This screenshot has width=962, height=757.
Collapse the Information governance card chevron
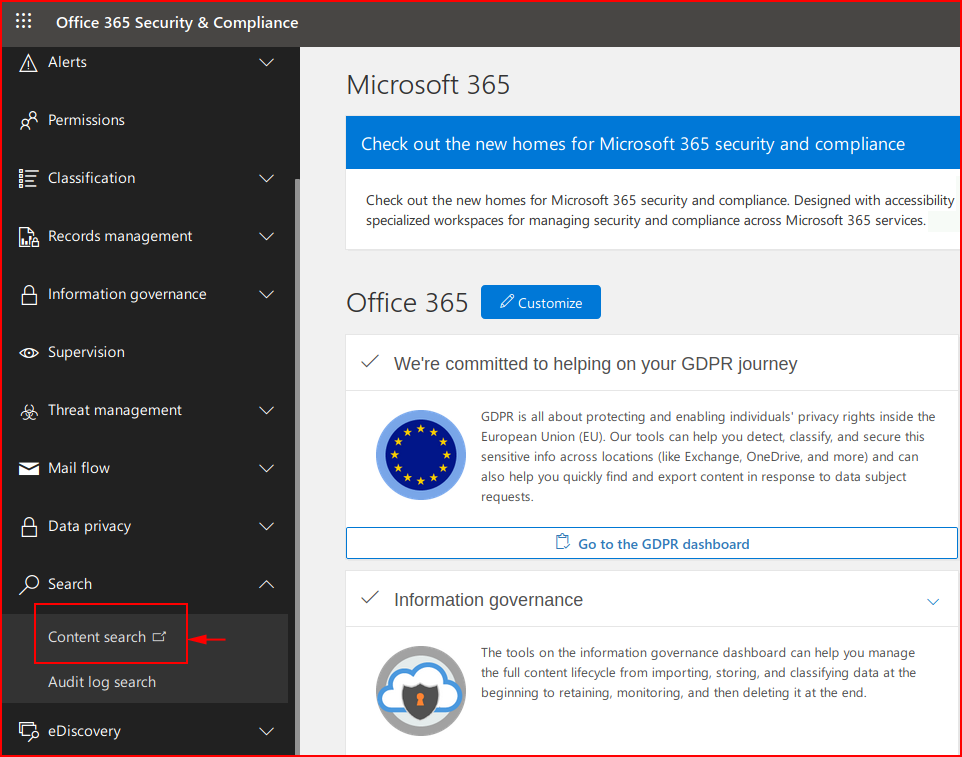click(933, 602)
